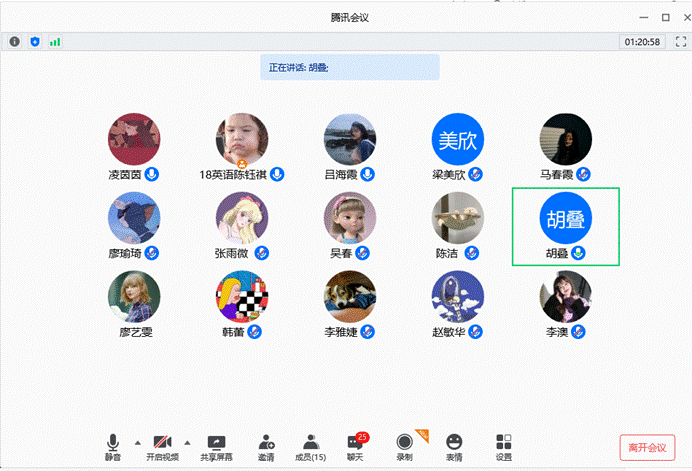Start 录制 recording
The width and height of the screenshot is (692, 471).
(404, 446)
